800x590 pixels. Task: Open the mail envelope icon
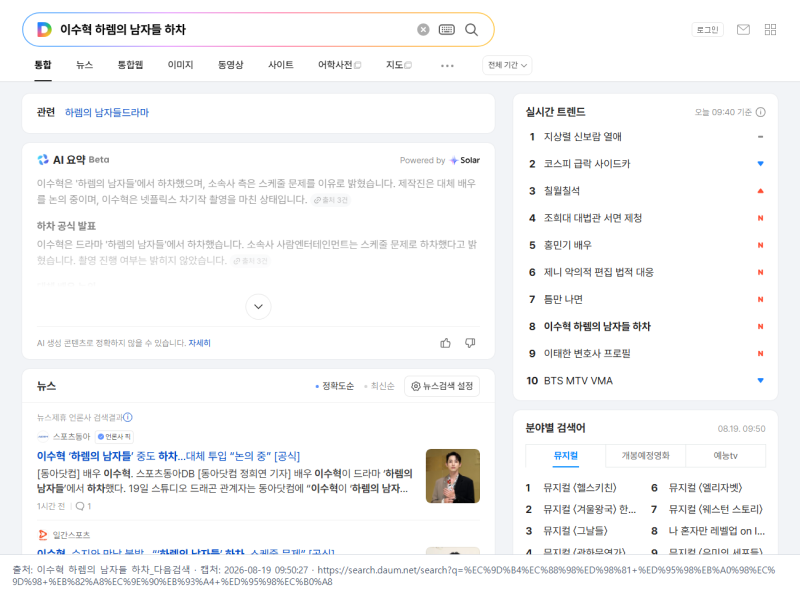[x=743, y=30]
